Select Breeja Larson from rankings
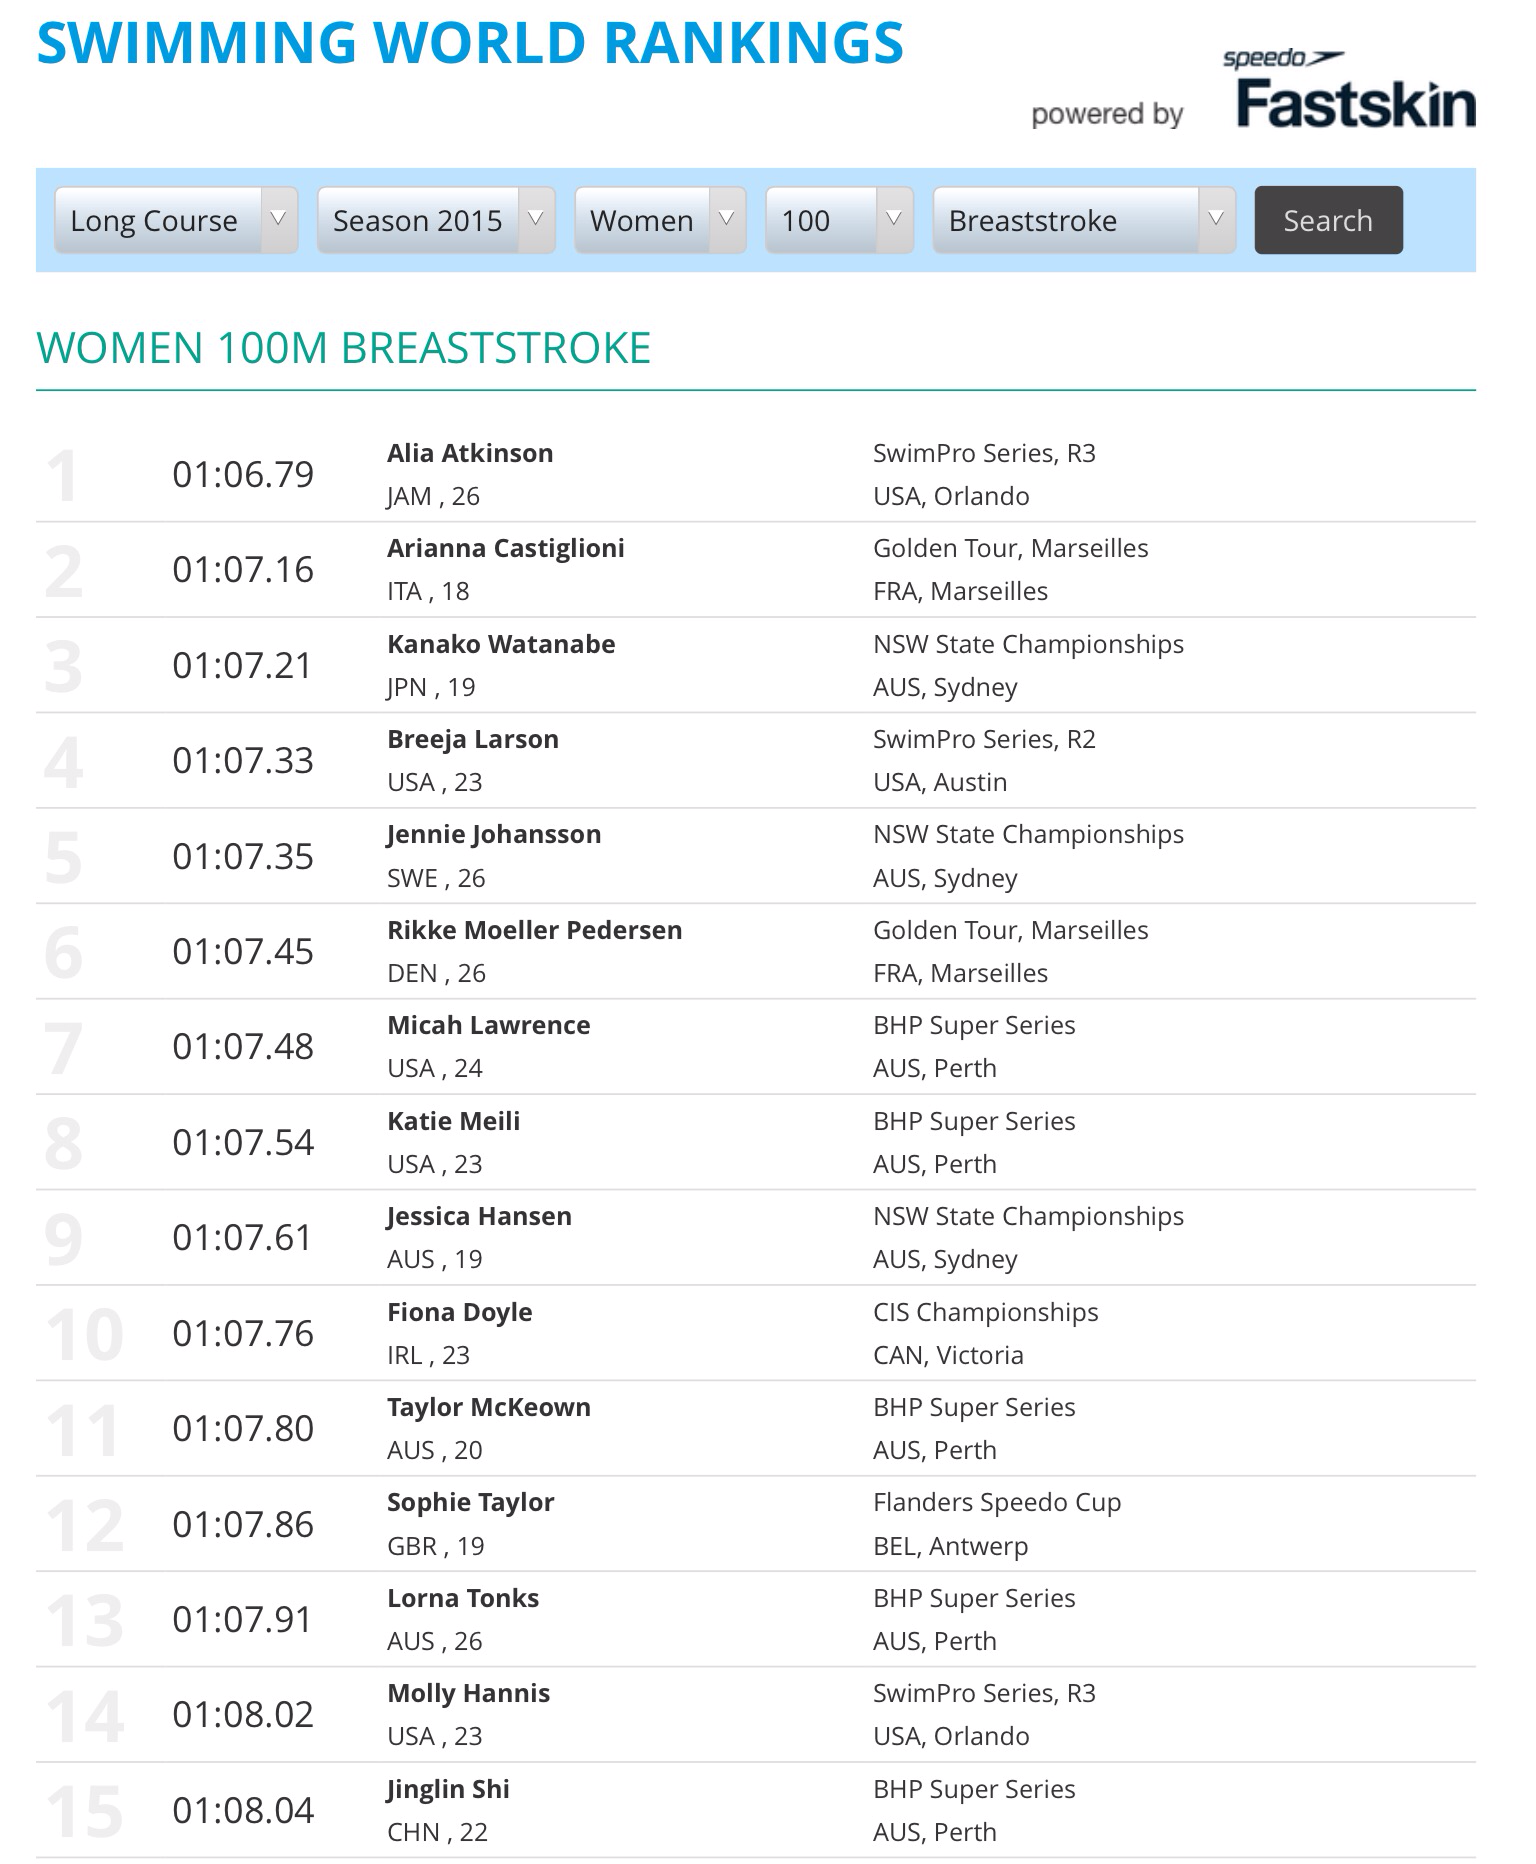The image size is (1536, 1864). tap(473, 739)
